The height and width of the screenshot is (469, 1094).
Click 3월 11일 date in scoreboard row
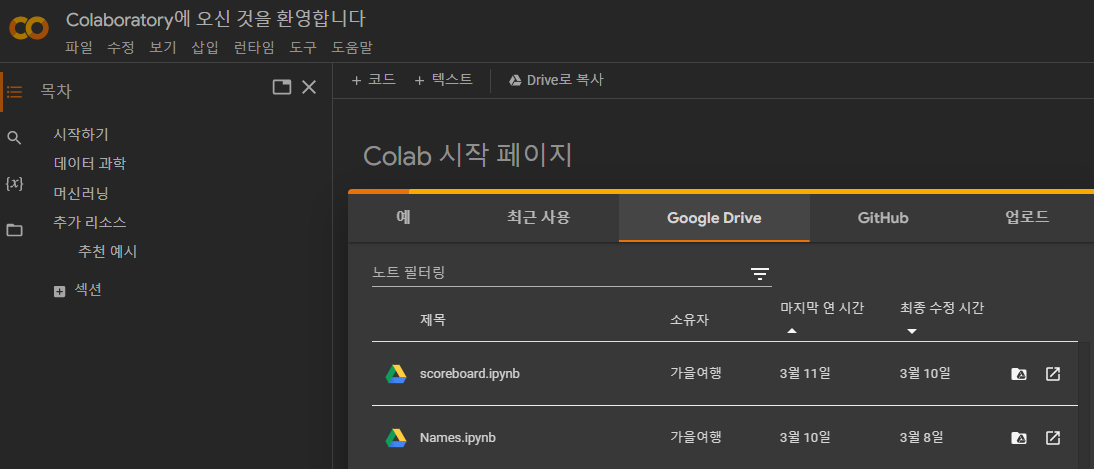point(805,373)
